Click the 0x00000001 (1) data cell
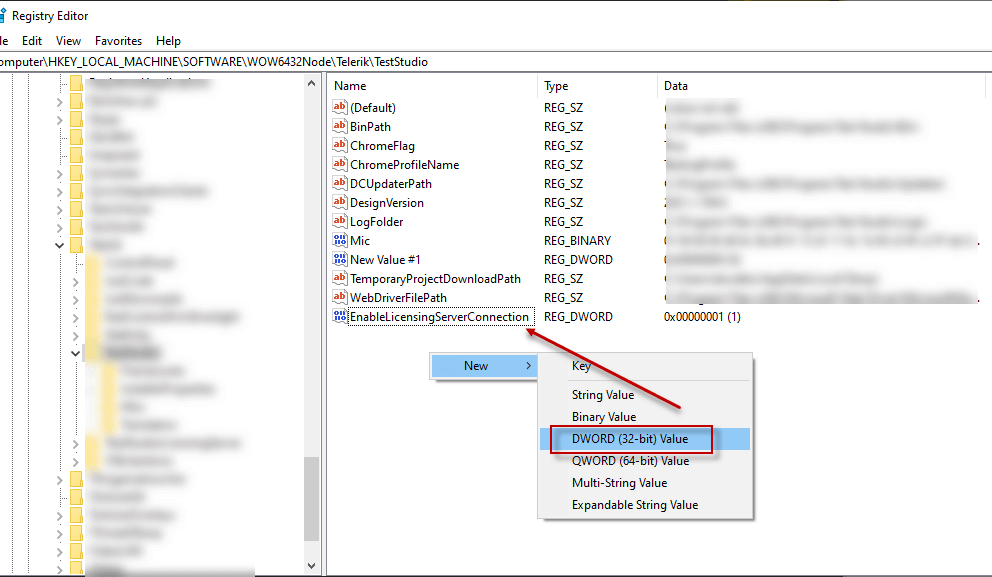The image size is (992, 577). (702, 316)
